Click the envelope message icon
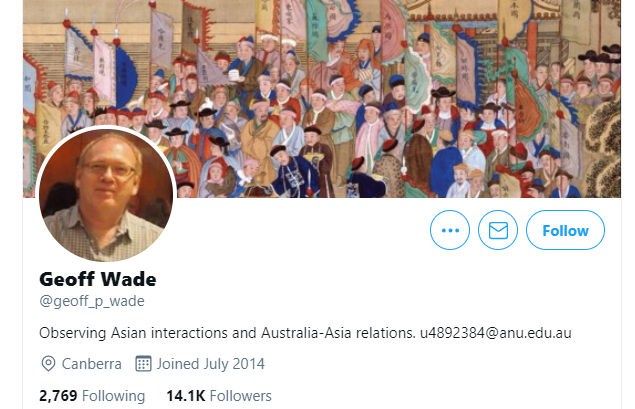The width and height of the screenshot is (635, 409). click(x=498, y=230)
